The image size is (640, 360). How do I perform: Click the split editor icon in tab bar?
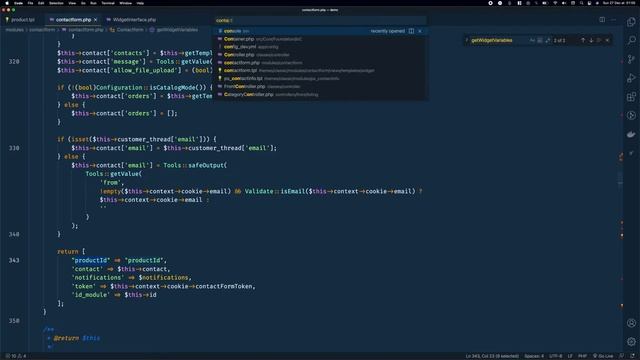[x=602, y=20]
